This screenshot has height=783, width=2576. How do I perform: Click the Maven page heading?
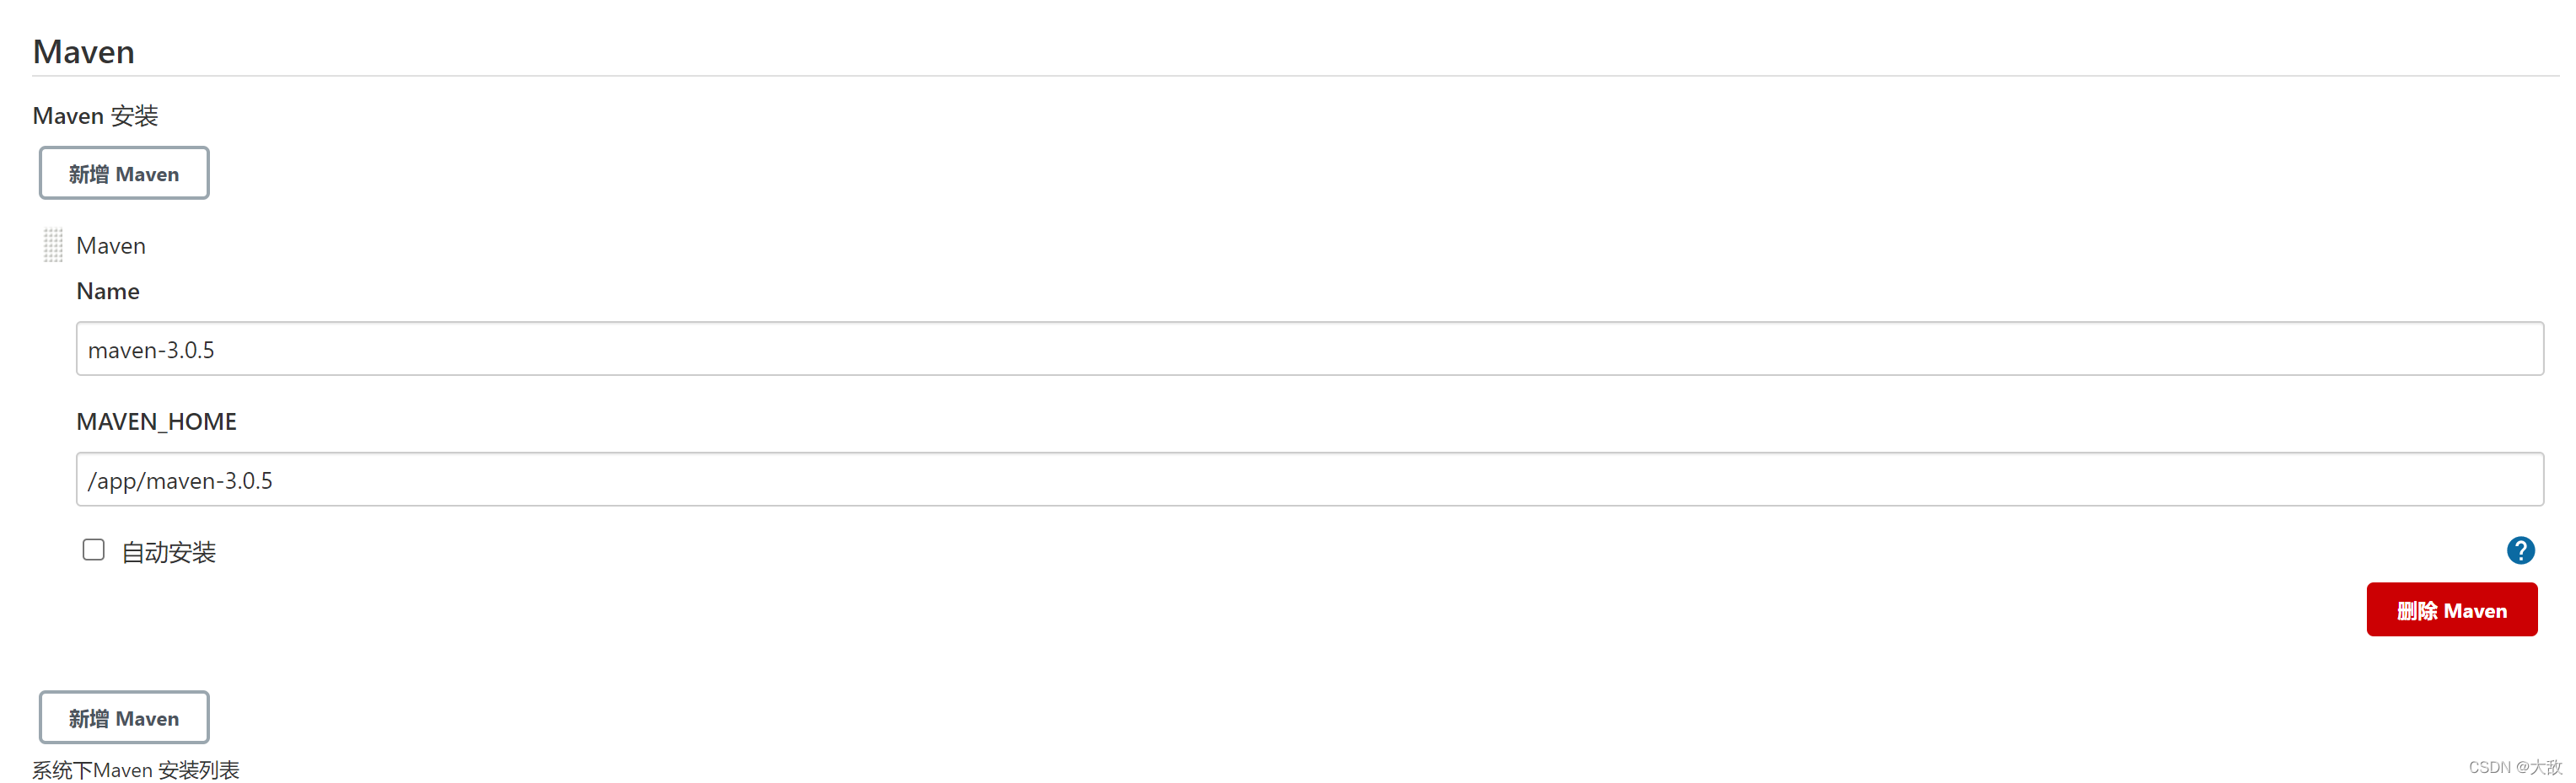click(83, 51)
